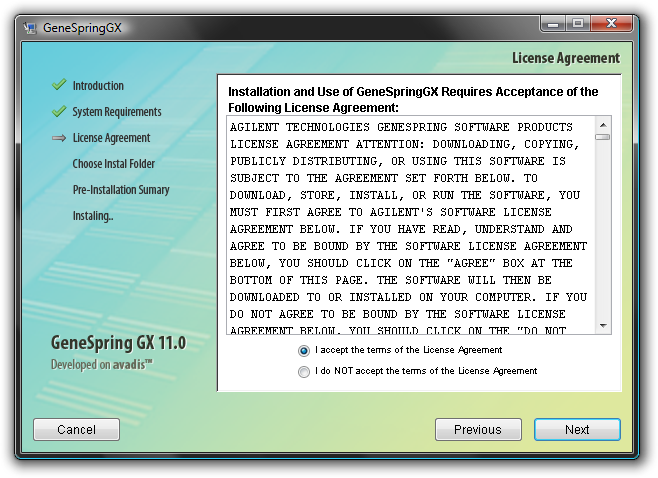This screenshot has width=658, height=478.
Task: Minimize the GeneSpringGX installer window
Action: point(553,24)
